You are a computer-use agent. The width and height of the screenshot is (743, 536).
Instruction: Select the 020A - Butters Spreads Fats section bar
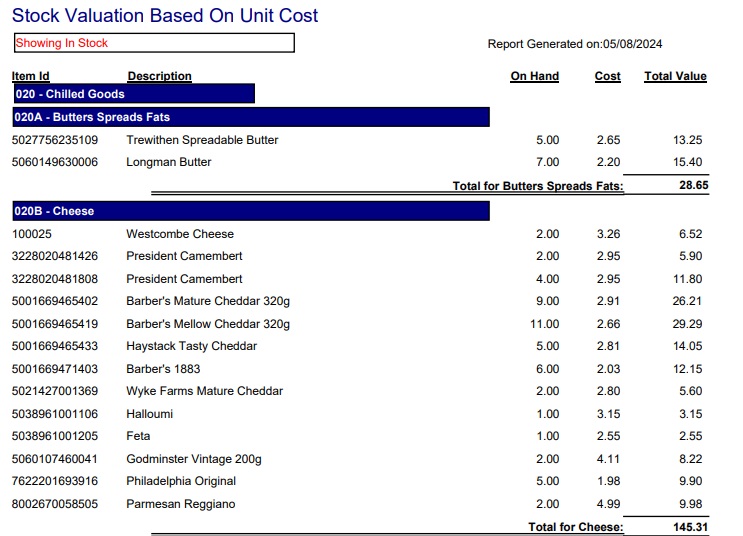251,117
